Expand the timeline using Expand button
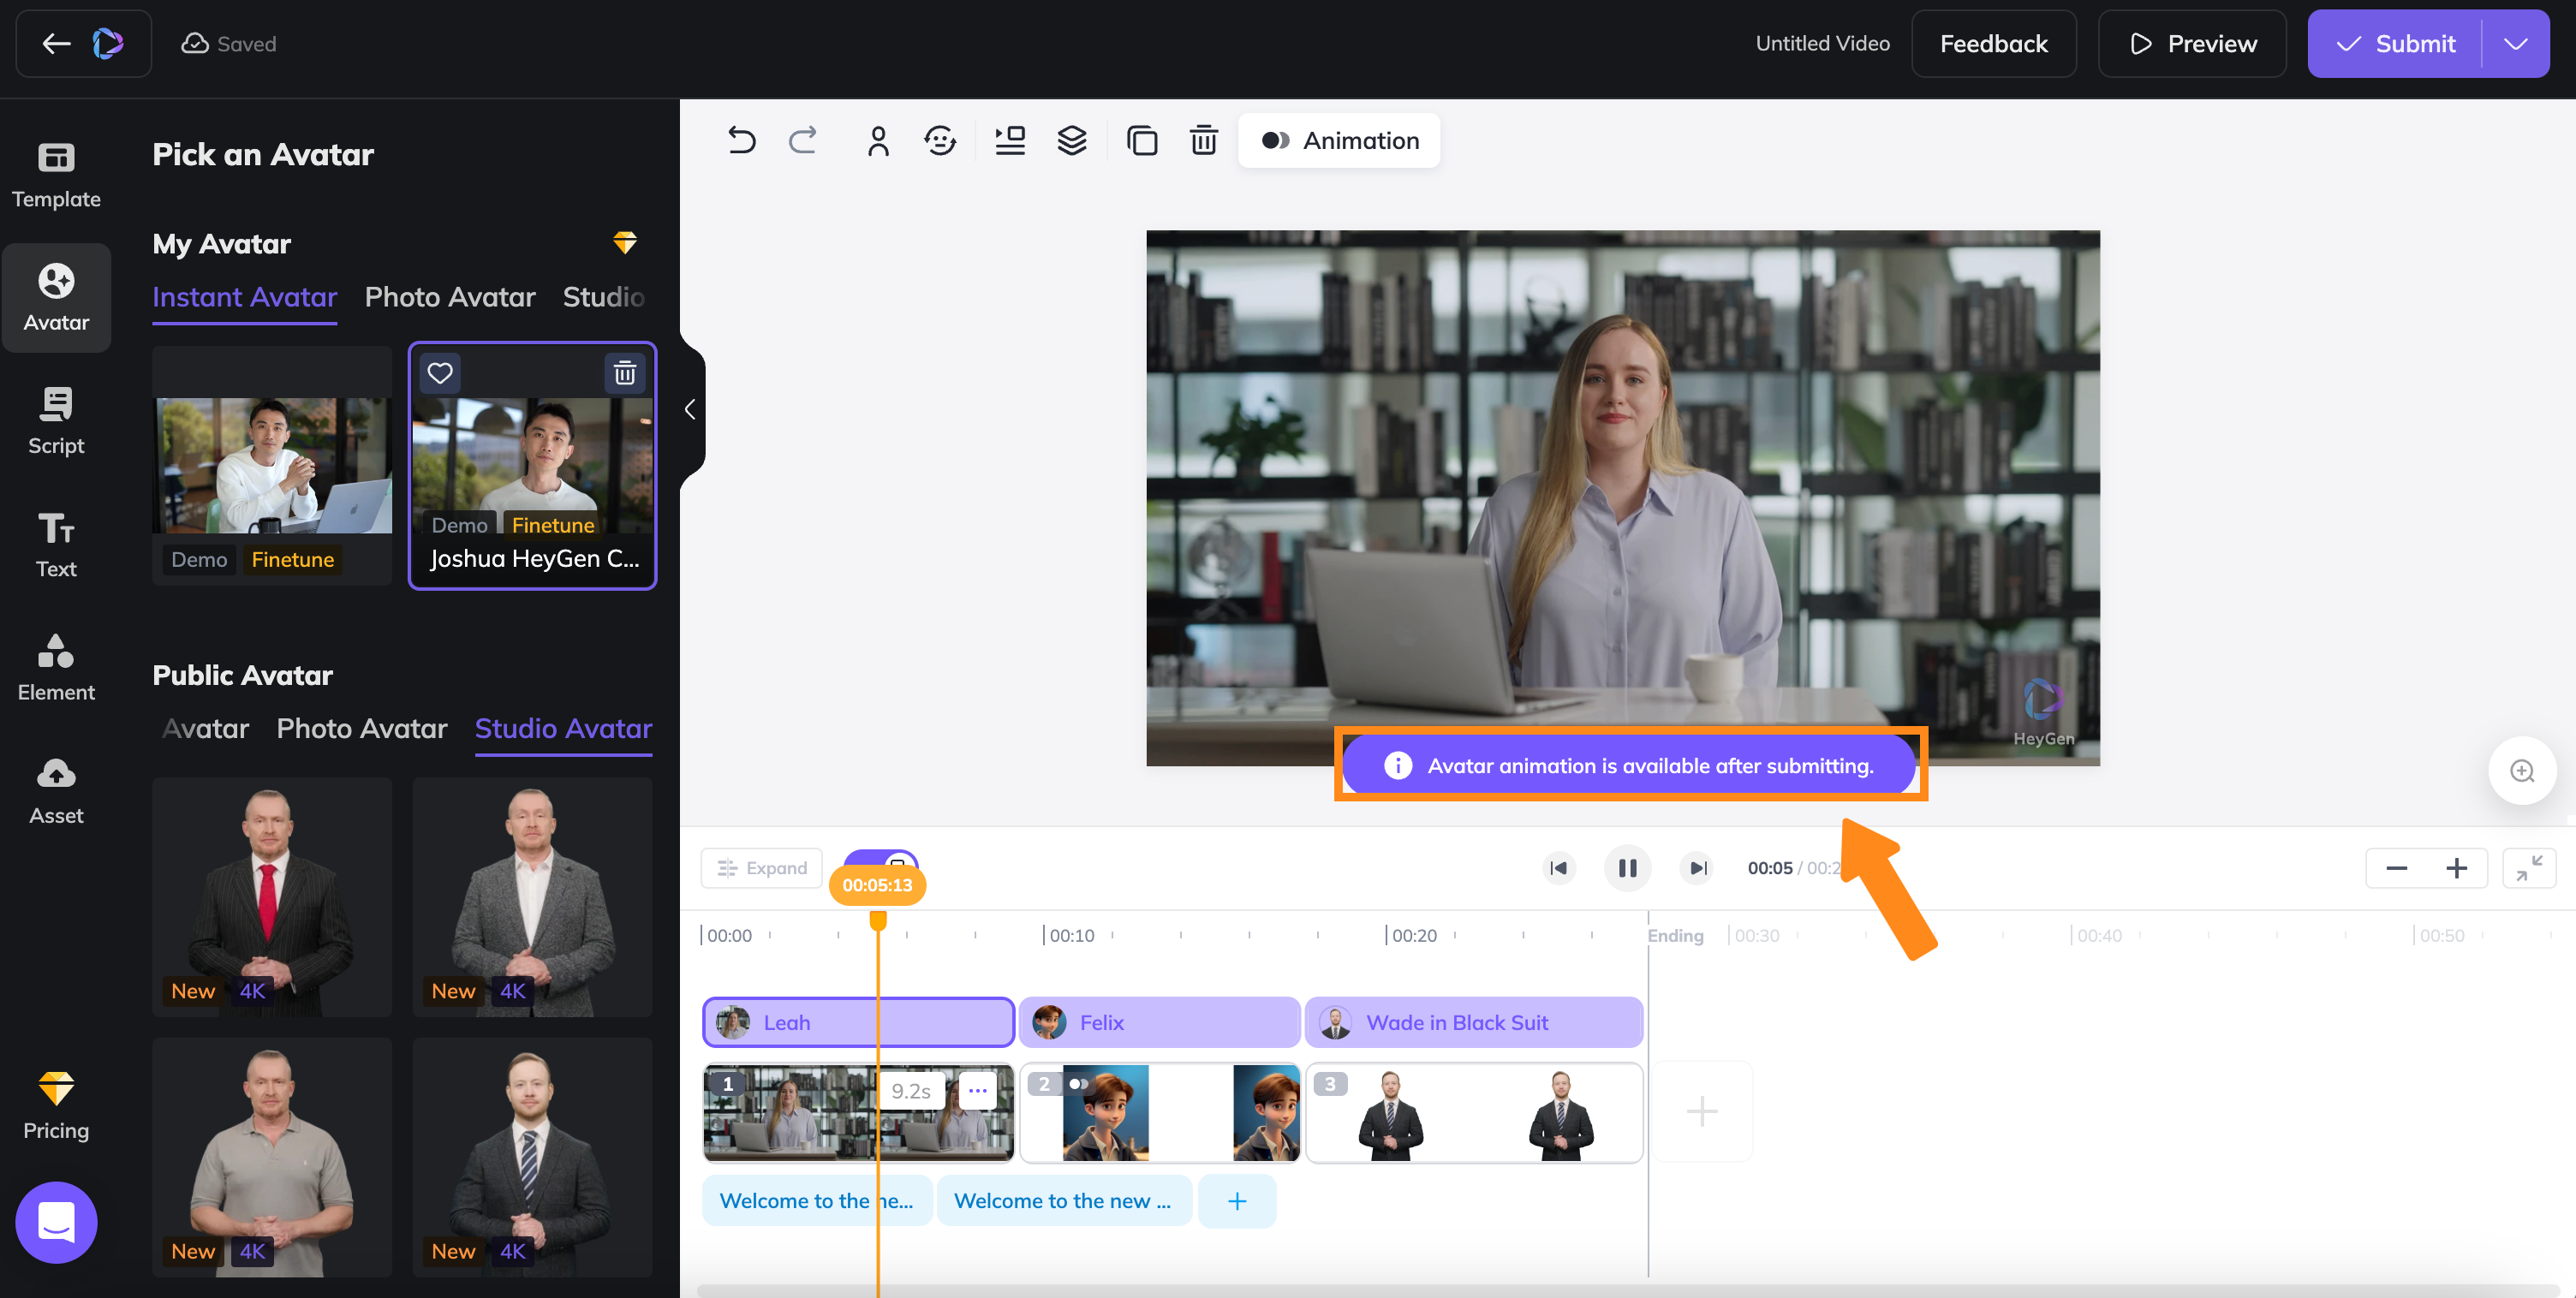The width and height of the screenshot is (2576, 1298). pos(760,867)
